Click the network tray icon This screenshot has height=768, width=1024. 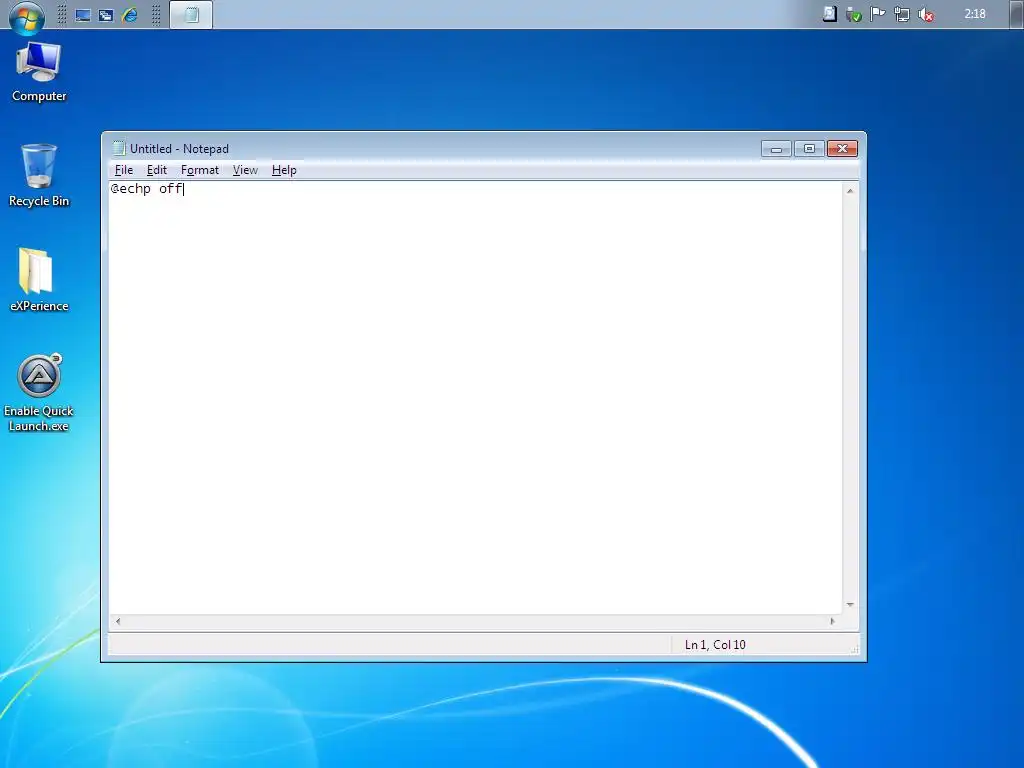tap(902, 14)
